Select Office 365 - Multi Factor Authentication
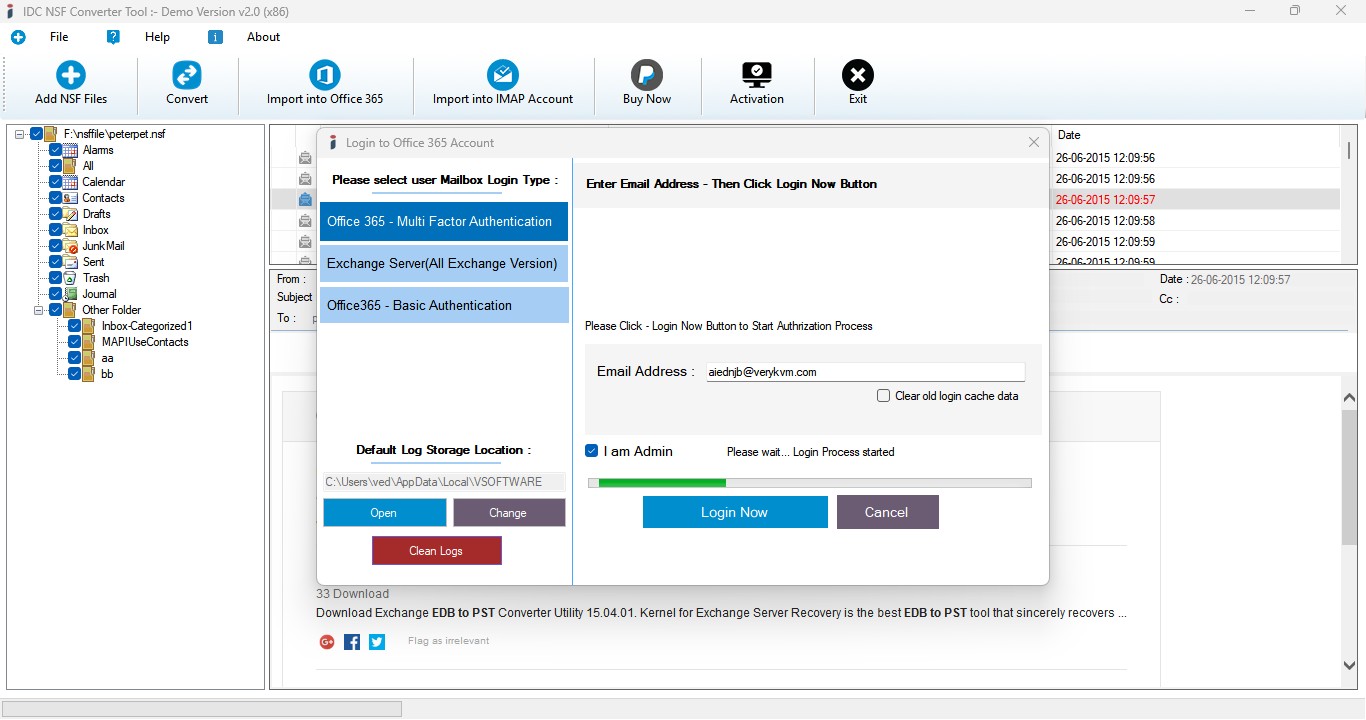1366x720 pixels. pos(444,222)
